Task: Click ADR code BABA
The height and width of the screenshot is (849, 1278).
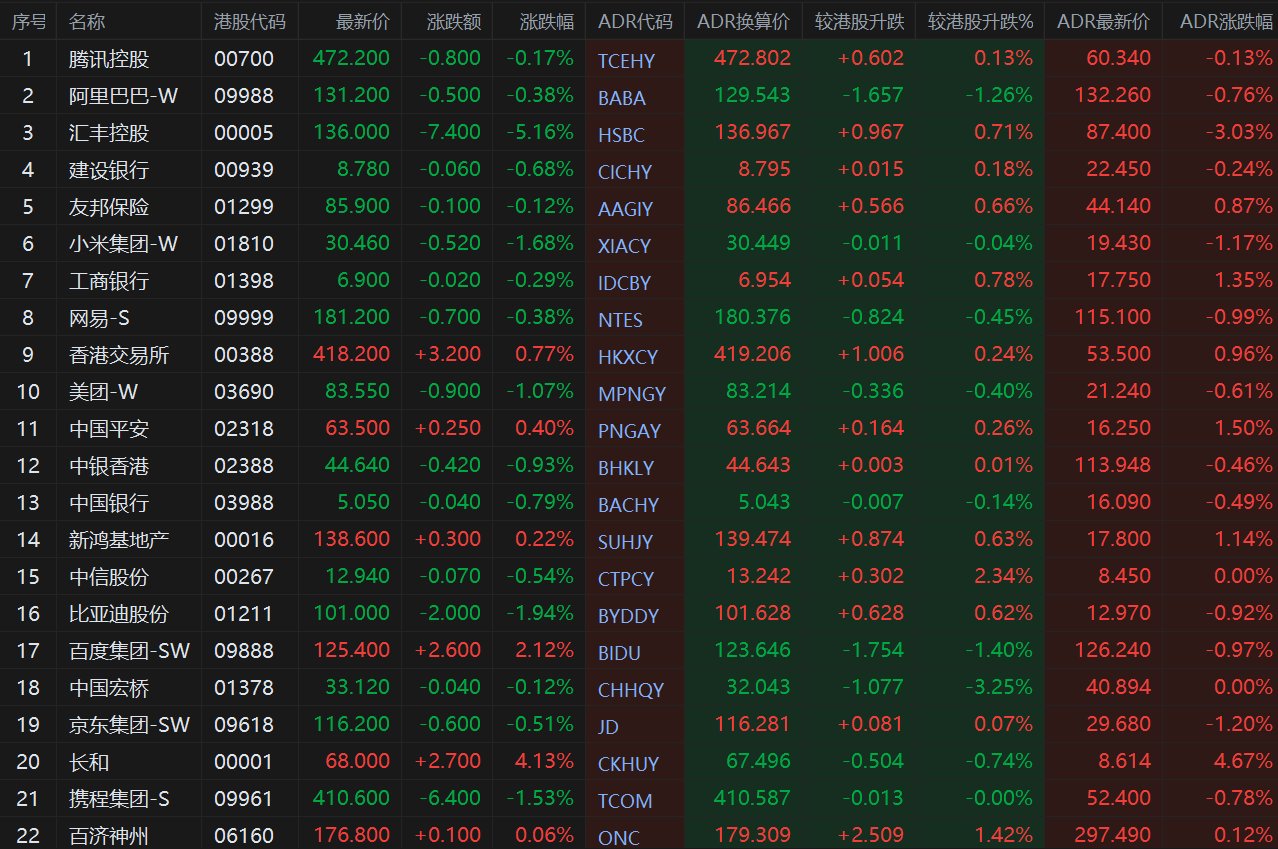Action: click(x=622, y=98)
